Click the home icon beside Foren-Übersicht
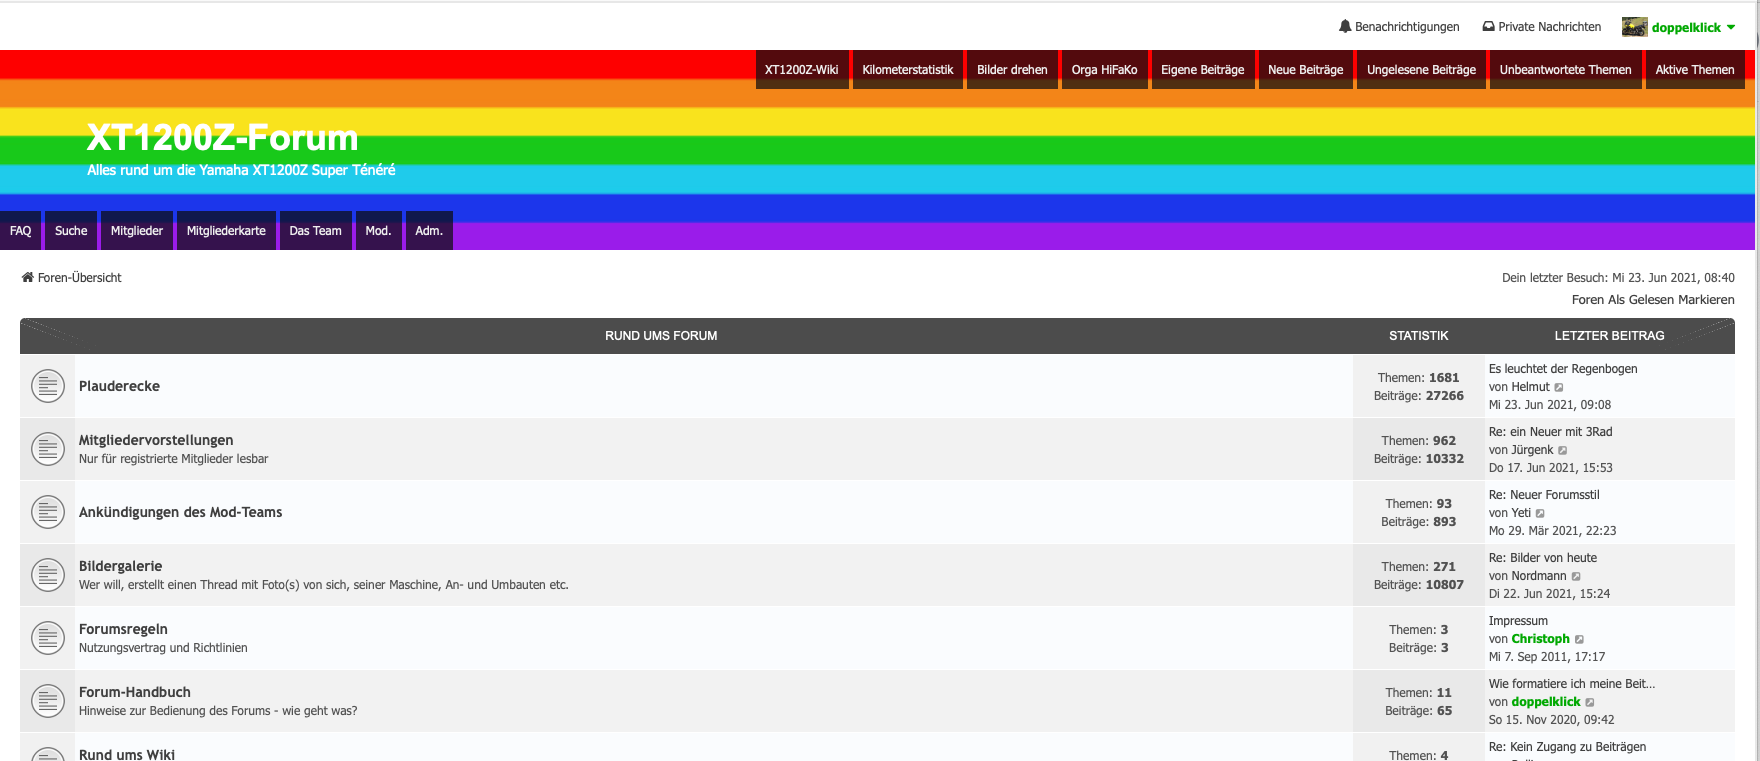 tap(28, 278)
